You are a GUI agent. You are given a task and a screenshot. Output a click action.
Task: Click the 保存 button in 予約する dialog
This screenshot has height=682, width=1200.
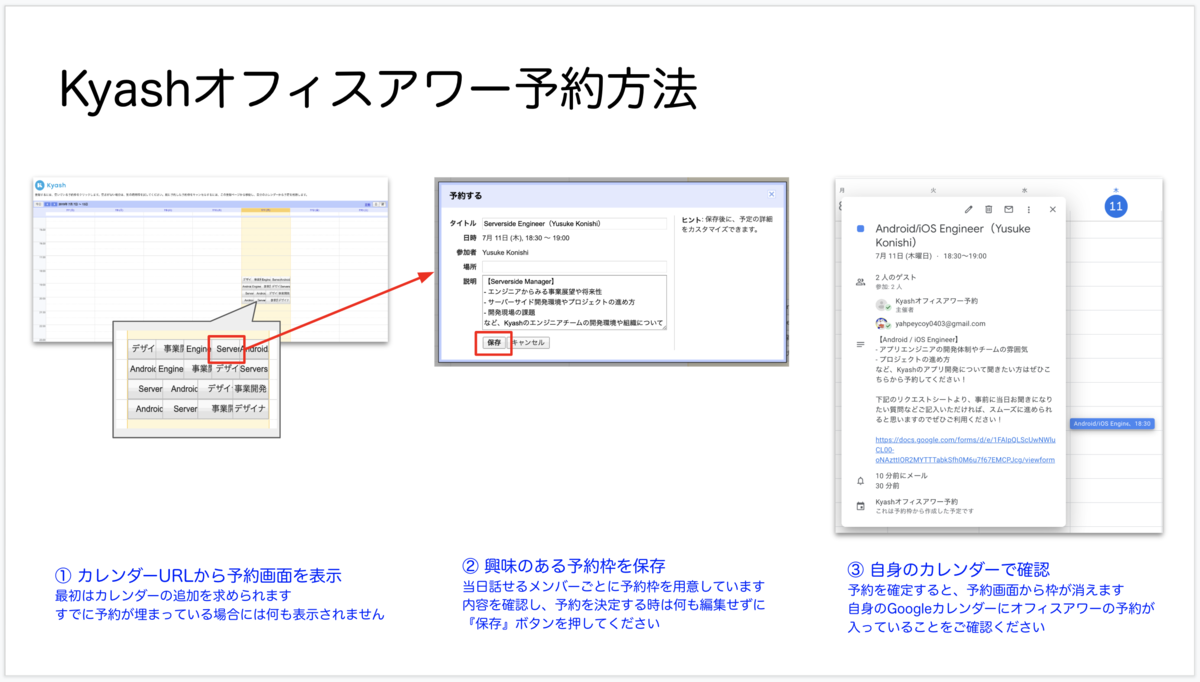[494, 342]
